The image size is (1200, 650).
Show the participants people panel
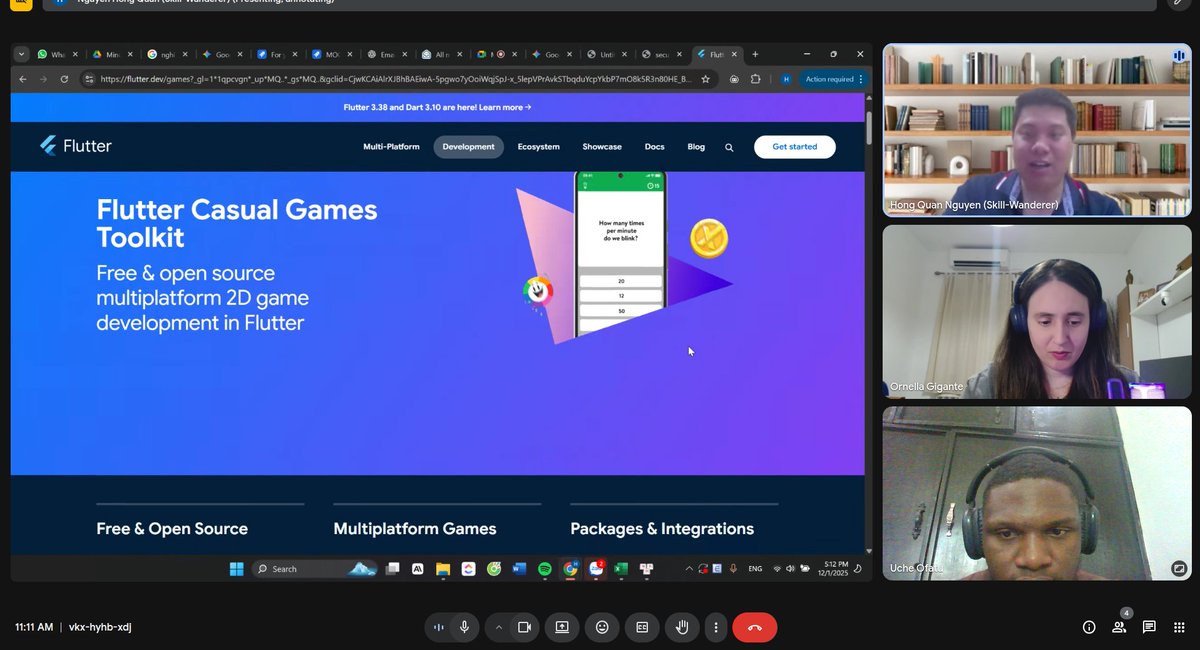coord(1119,627)
